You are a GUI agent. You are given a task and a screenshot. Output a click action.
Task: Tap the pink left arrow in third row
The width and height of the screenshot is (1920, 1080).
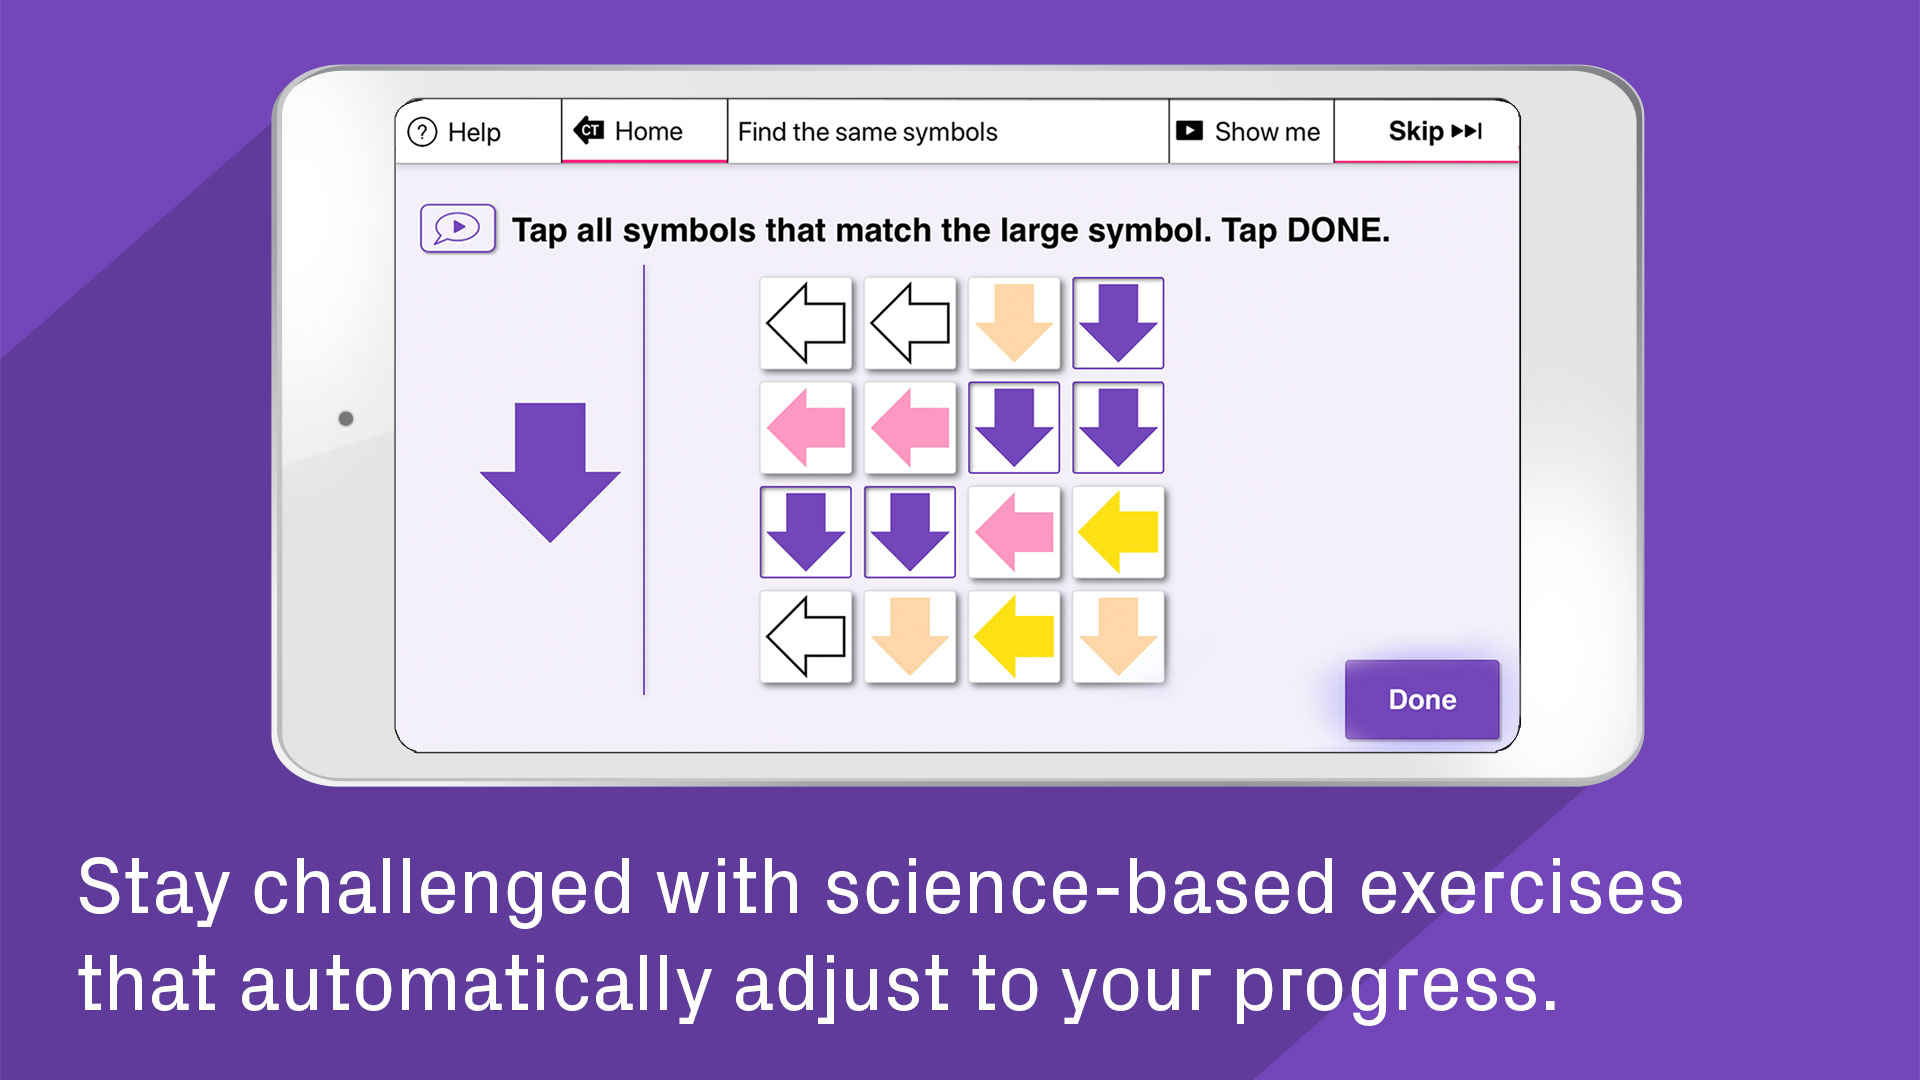(x=1014, y=532)
